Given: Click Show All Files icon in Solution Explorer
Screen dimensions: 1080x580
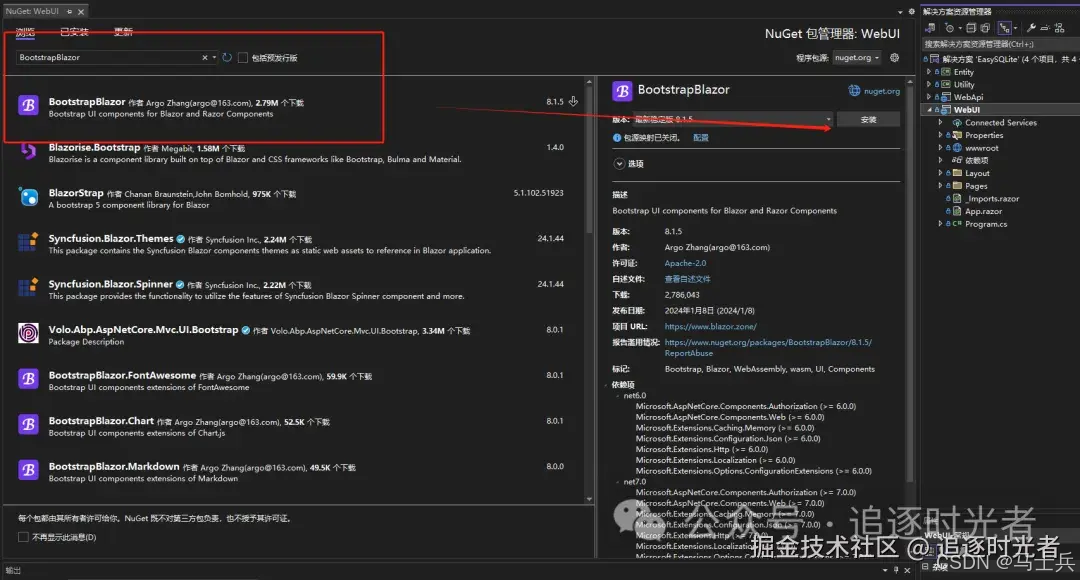Looking at the screenshot, I should [x=985, y=28].
